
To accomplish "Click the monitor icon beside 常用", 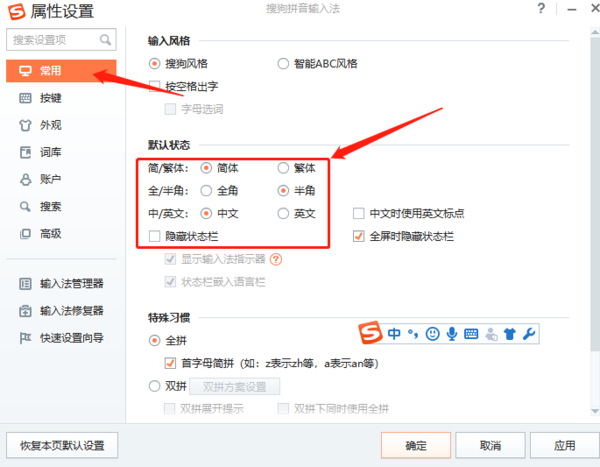I will [x=25, y=71].
